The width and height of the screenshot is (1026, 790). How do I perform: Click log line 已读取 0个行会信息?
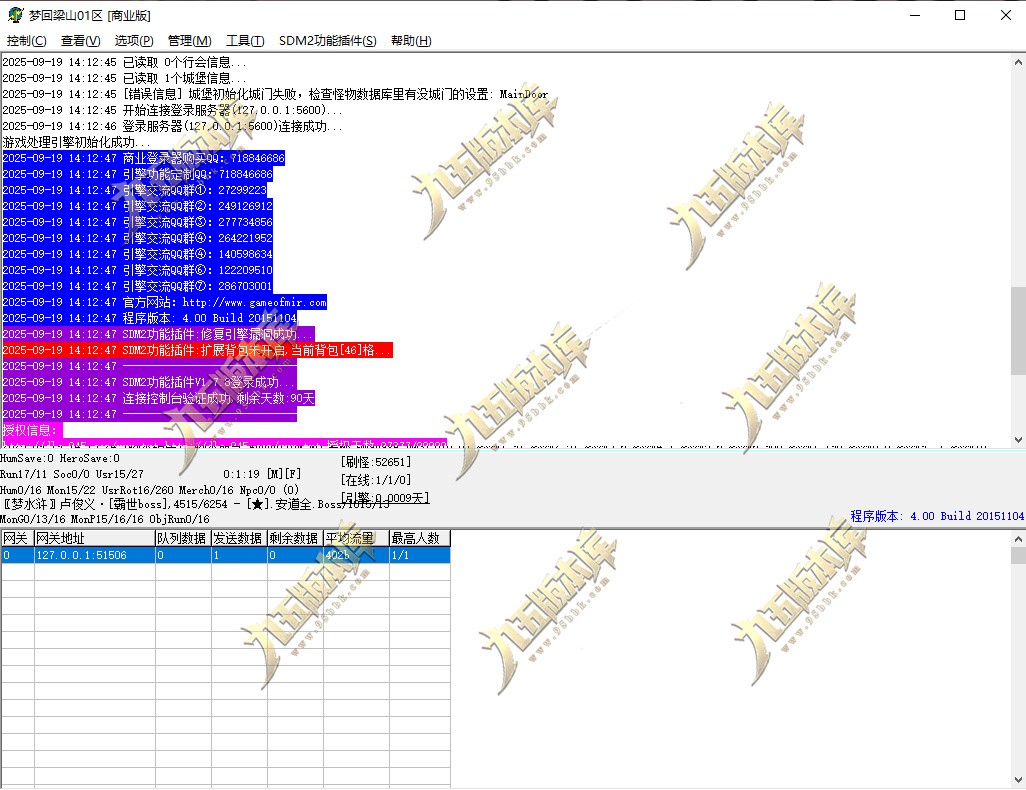click(x=124, y=62)
